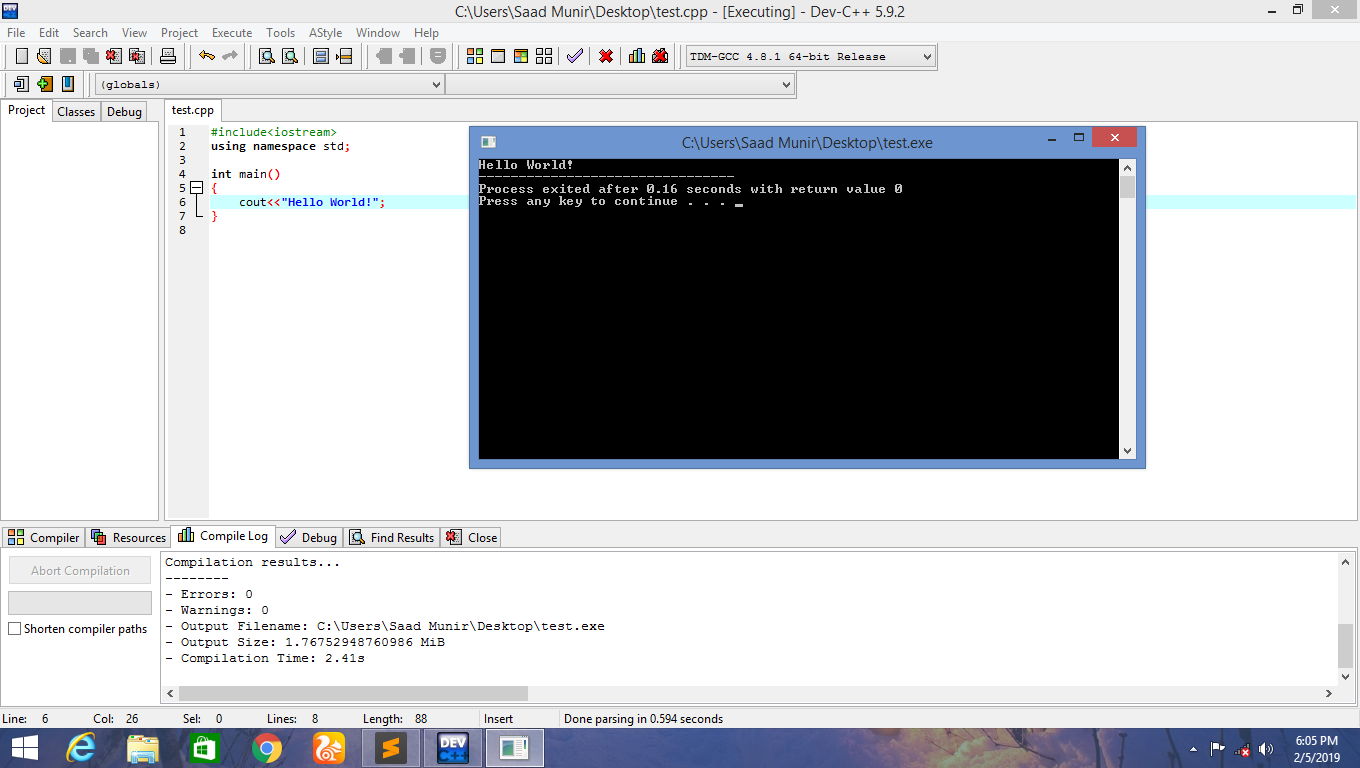Create a new source file from toolbar
The image size is (1360, 768).
(21, 56)
